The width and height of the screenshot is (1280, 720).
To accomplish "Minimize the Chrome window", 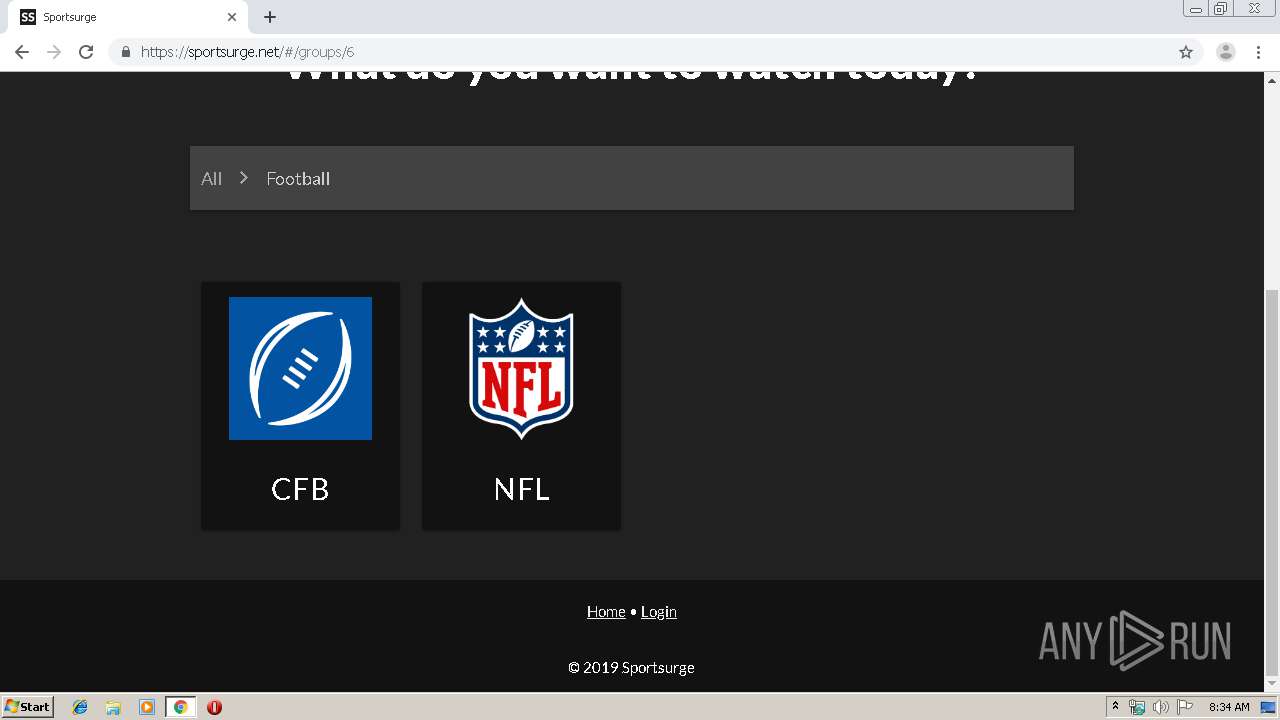I will [1196, 9].
